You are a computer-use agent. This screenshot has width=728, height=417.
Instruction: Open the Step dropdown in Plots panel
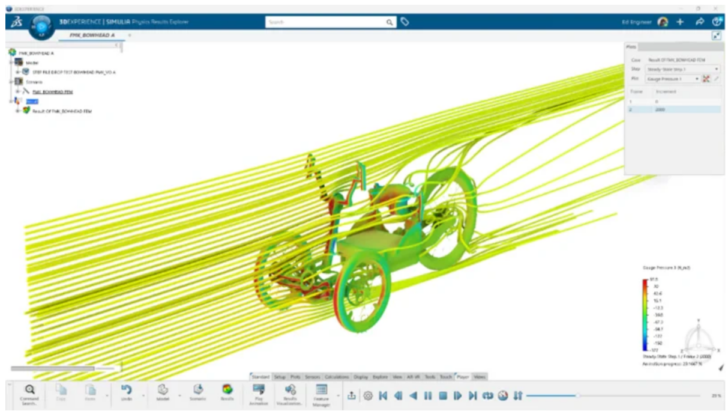pyautogui.click(x=682, y=69)
